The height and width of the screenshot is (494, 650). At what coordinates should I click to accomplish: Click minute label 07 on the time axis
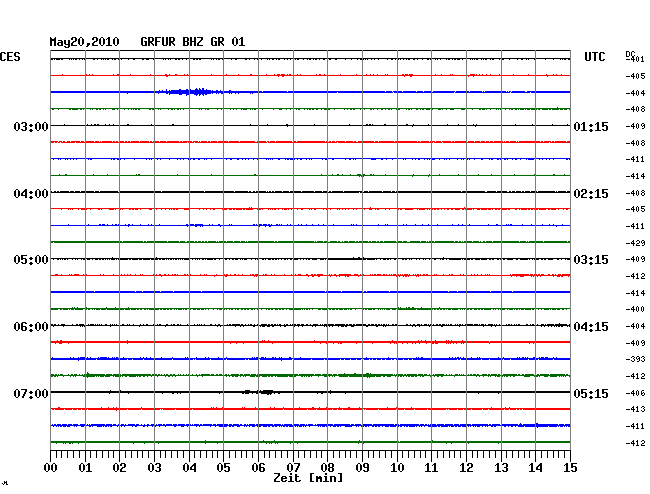point(293,468)
